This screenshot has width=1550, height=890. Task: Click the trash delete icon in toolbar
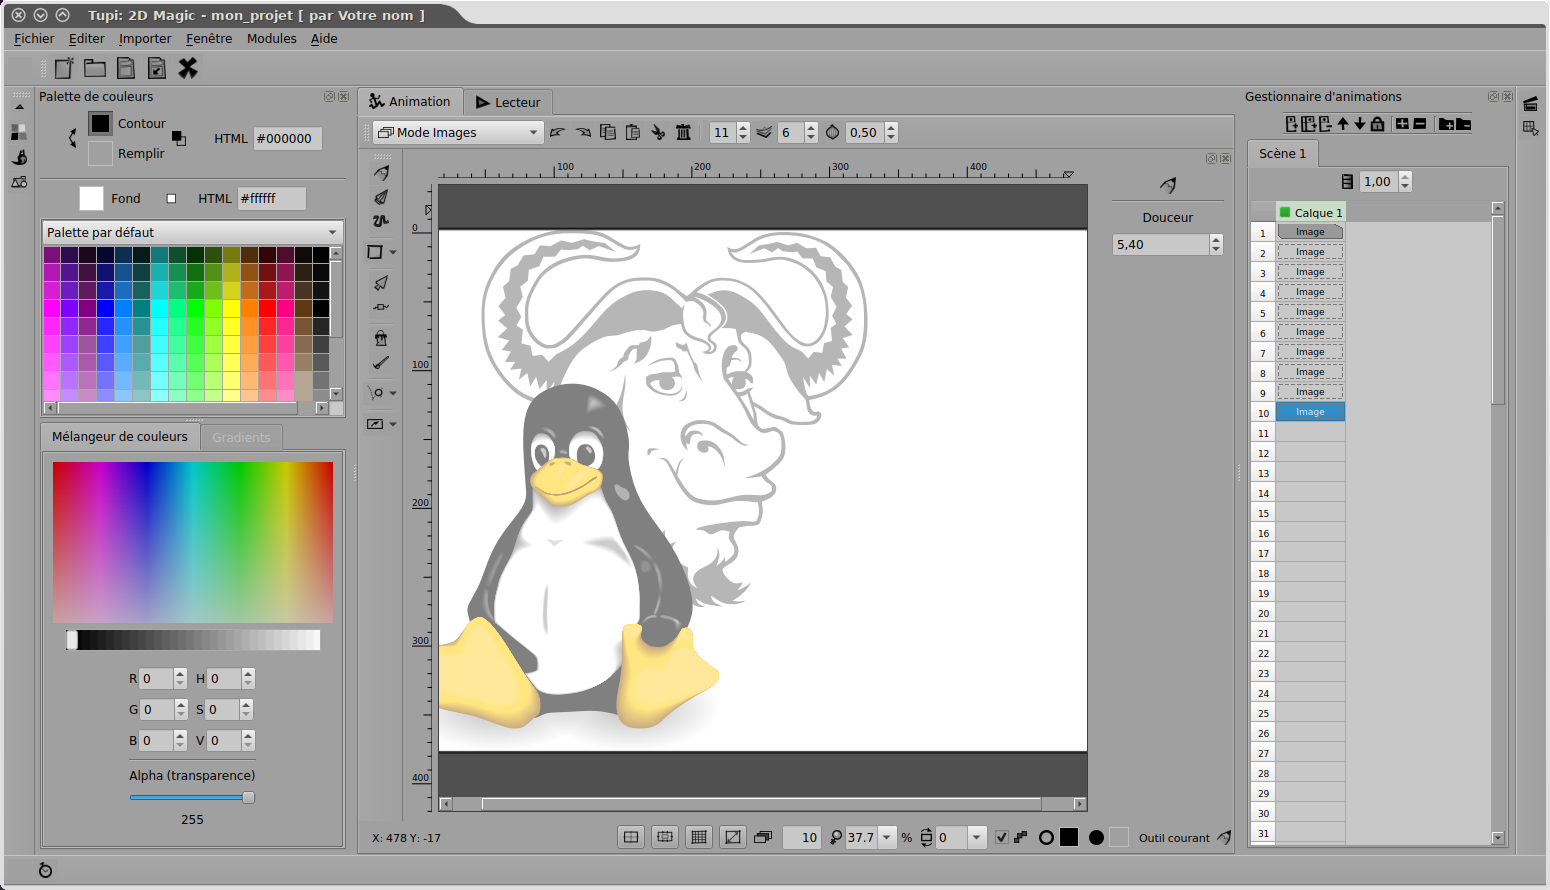click(x=683, y=132)
